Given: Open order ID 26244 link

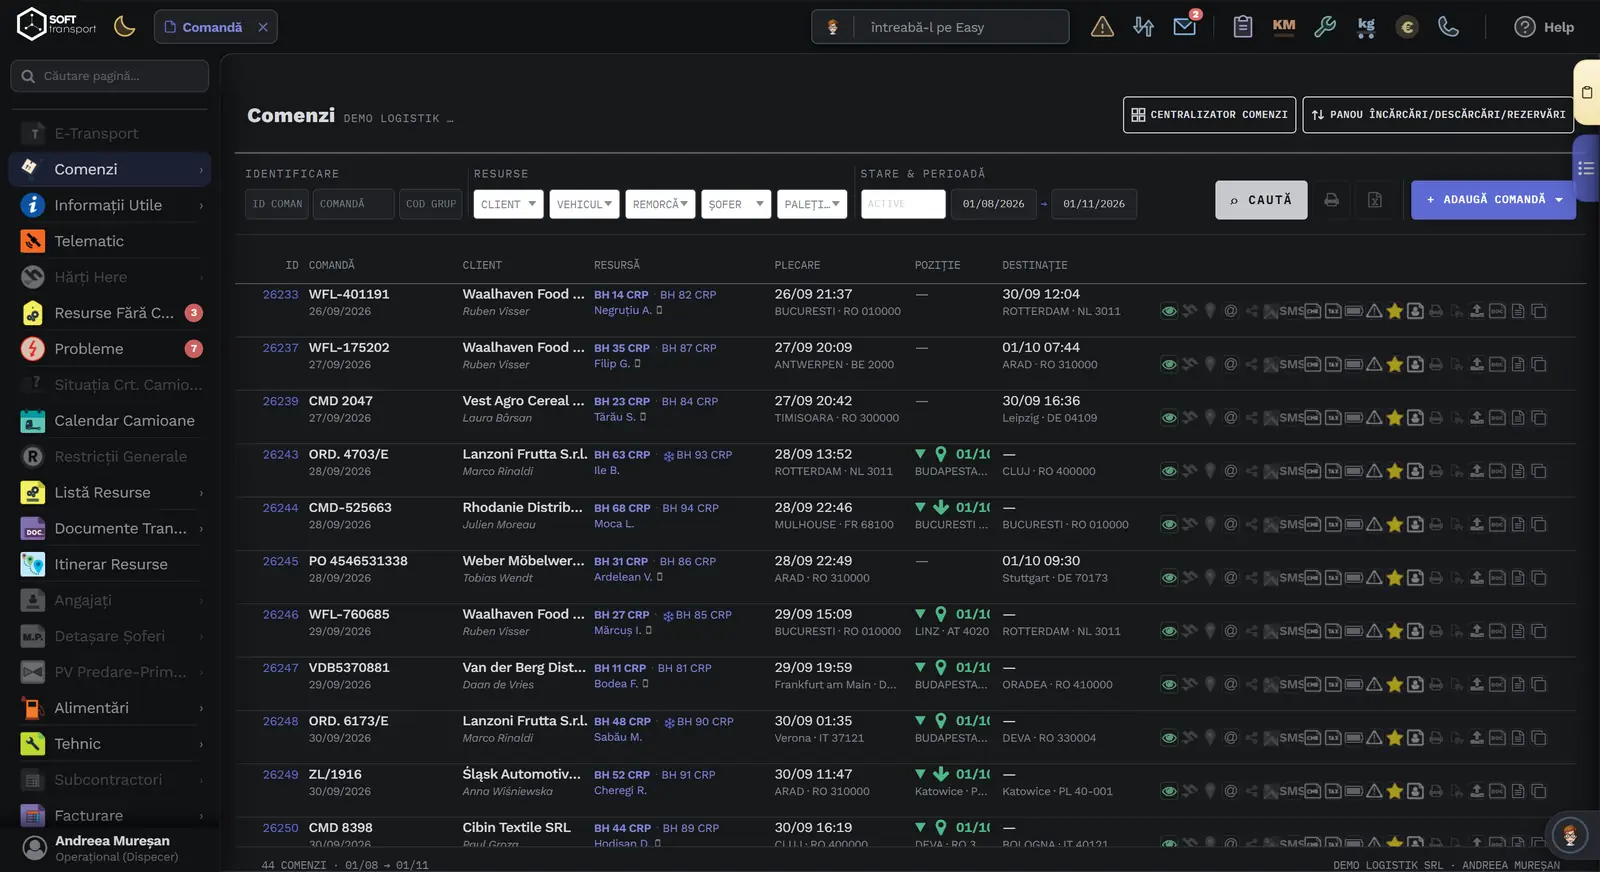Looking at the screenshot, I should click(x=280, y=508).
